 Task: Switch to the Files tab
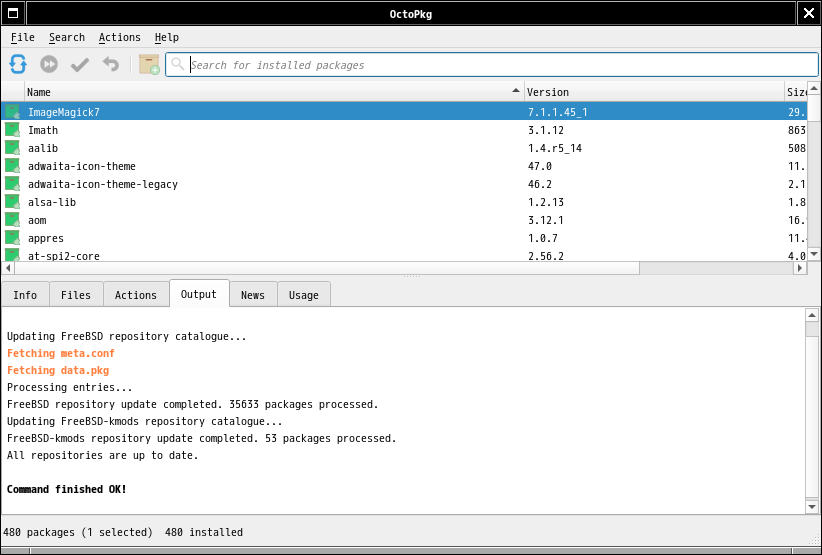coord(76,295)
